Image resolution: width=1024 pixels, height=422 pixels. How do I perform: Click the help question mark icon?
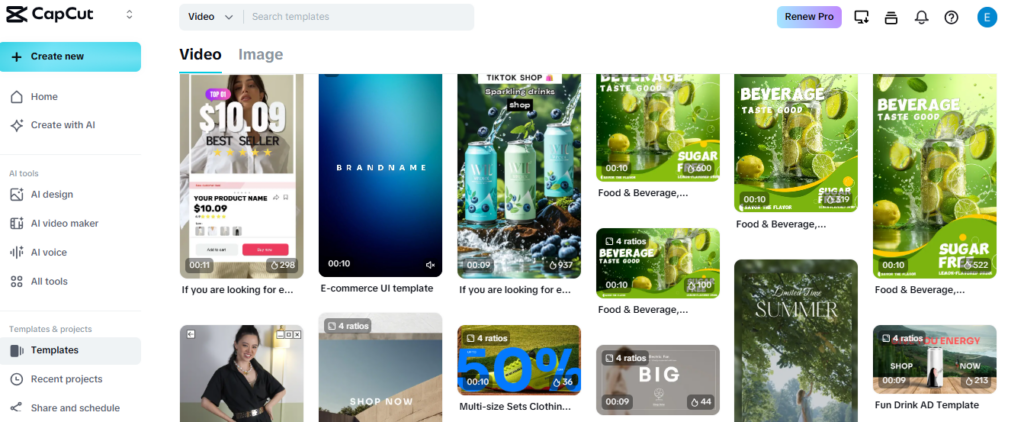952,18
